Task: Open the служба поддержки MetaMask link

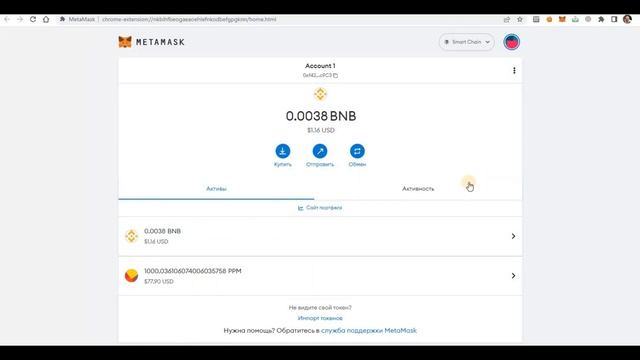Action: [x=369, y=331]
